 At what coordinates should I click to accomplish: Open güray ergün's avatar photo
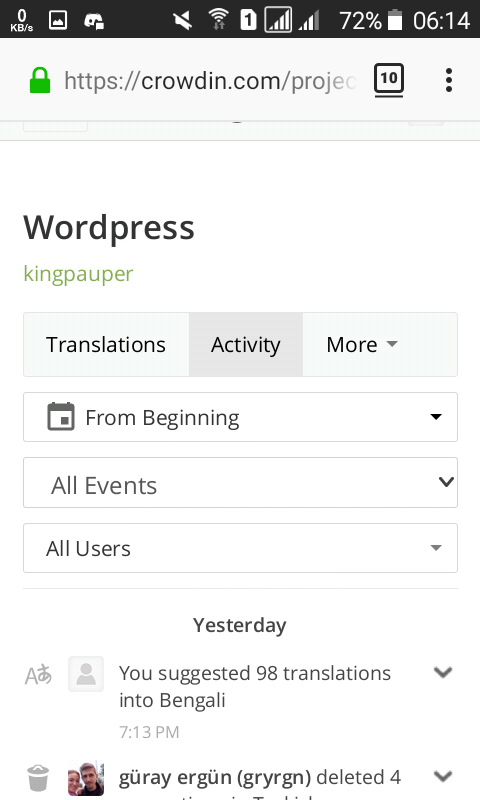point(86,778)
